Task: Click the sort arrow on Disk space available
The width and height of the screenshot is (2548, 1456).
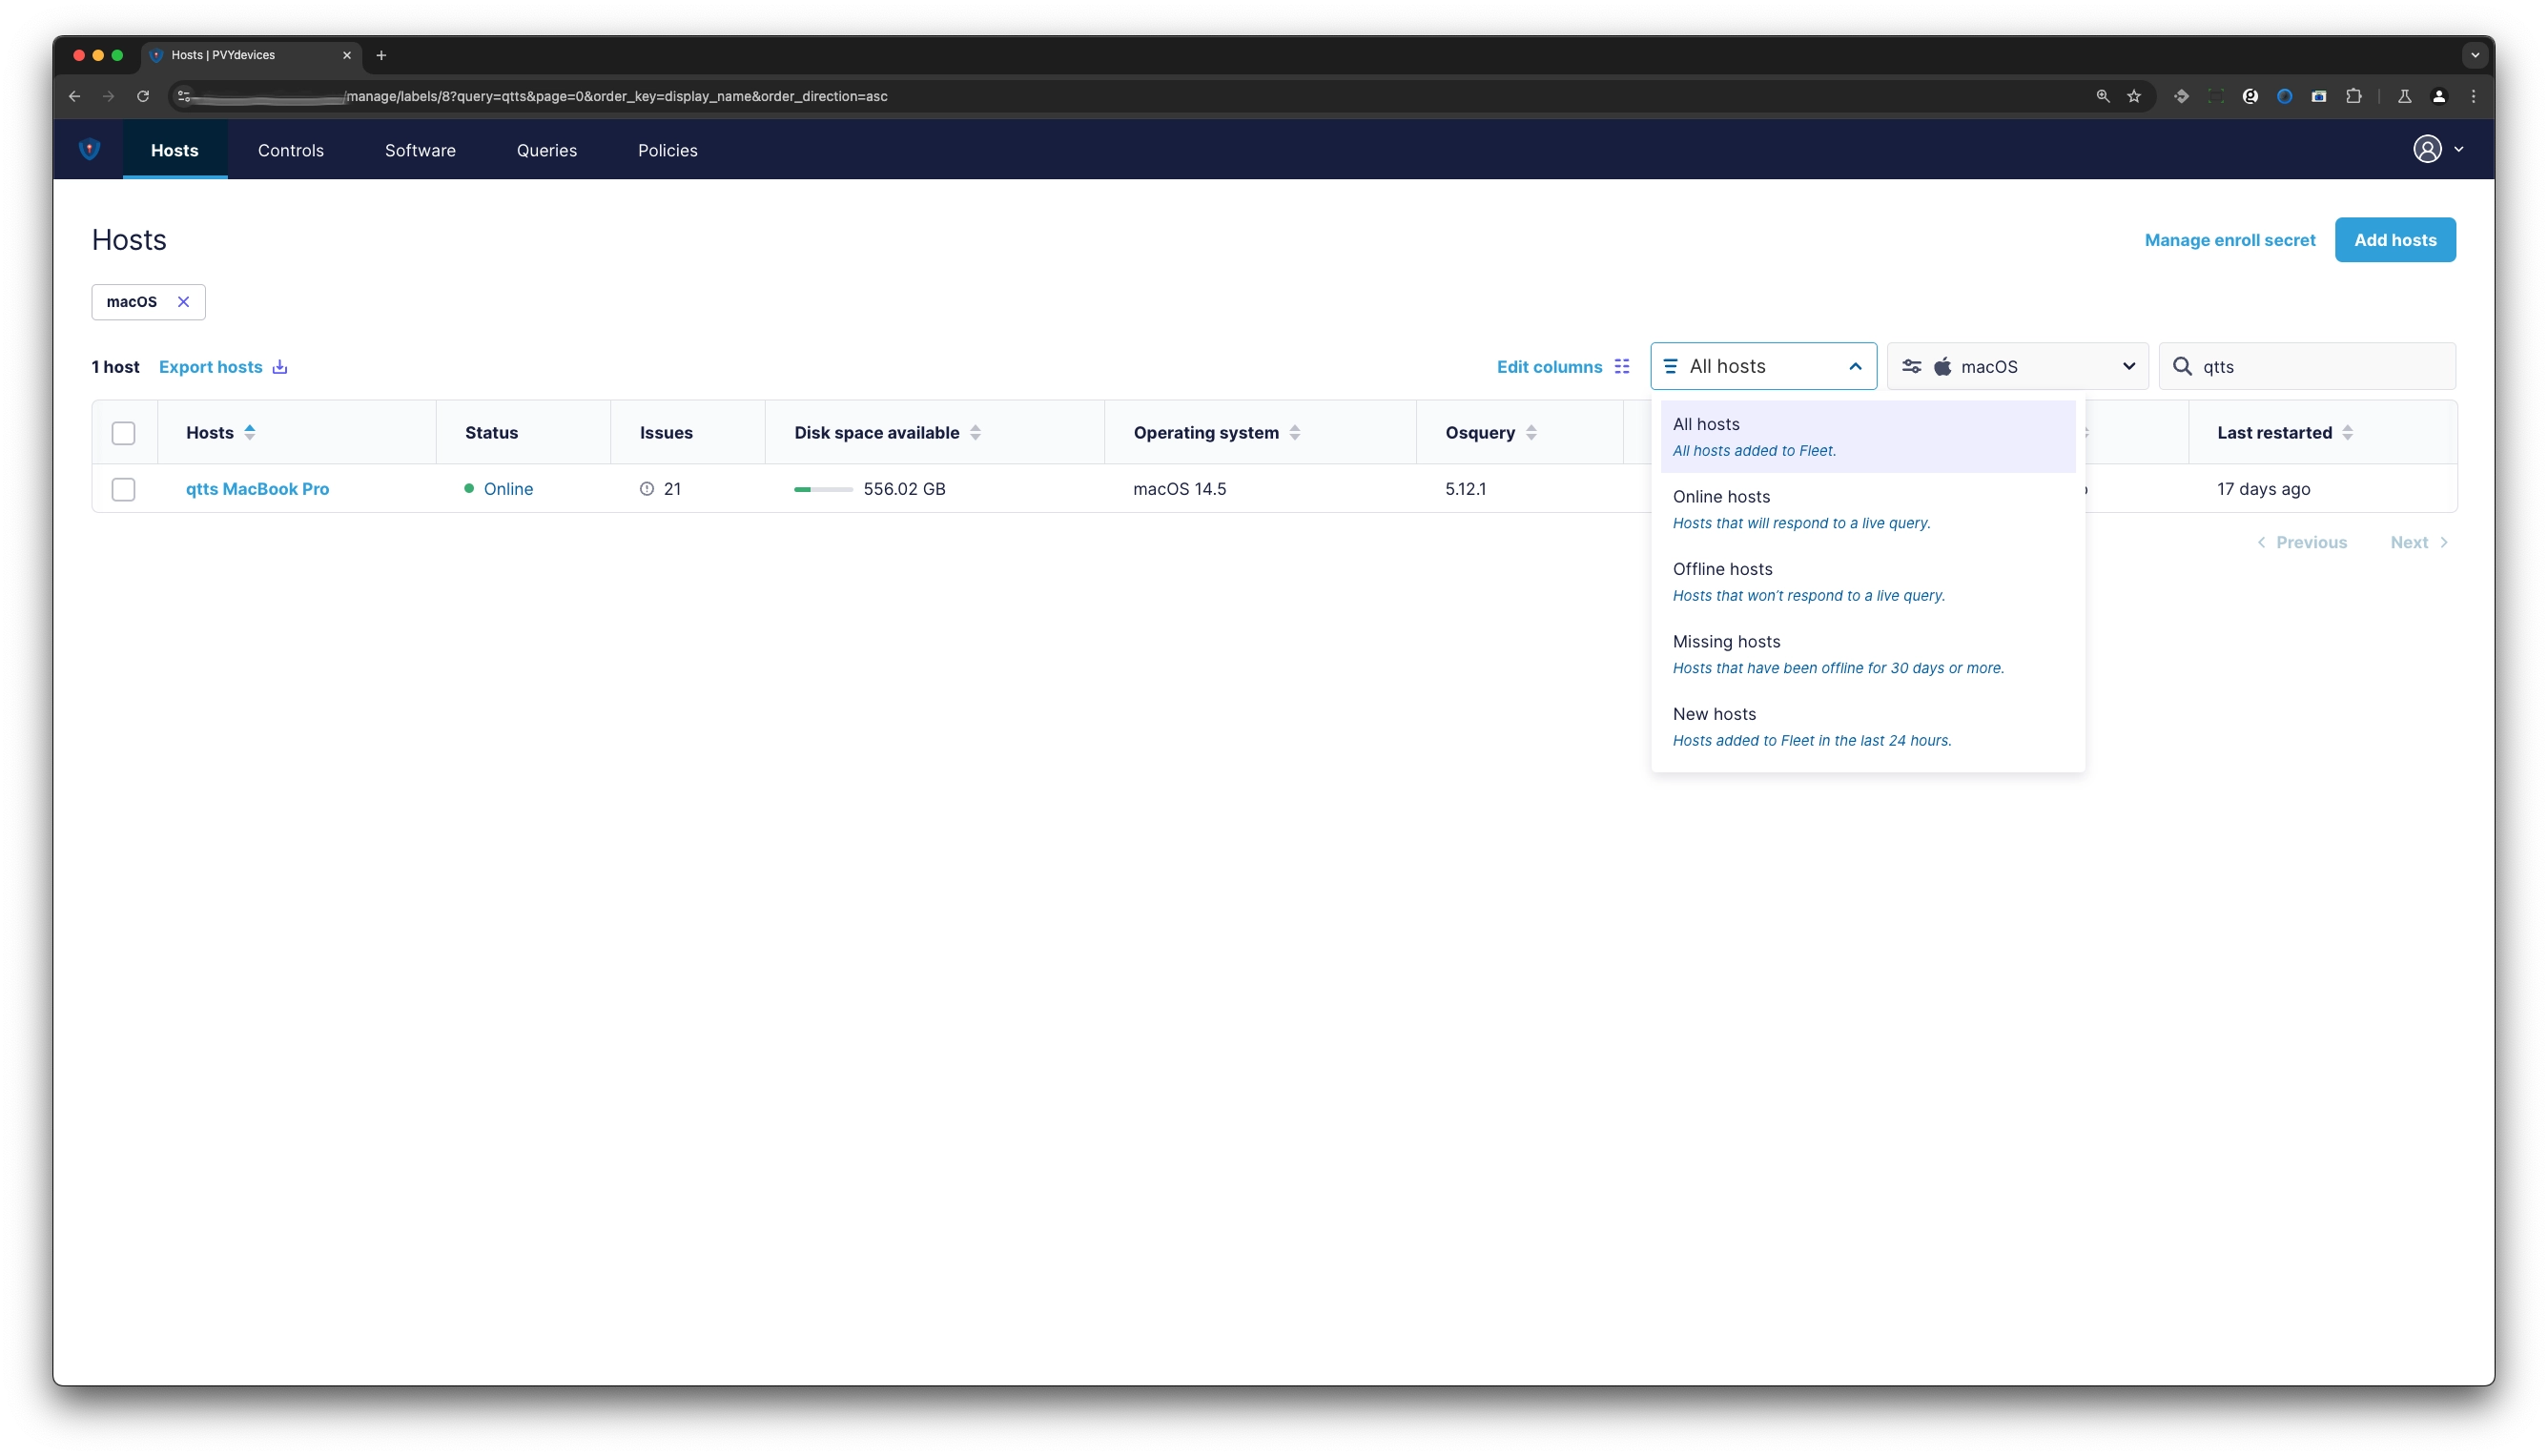Action: point(976,432)
